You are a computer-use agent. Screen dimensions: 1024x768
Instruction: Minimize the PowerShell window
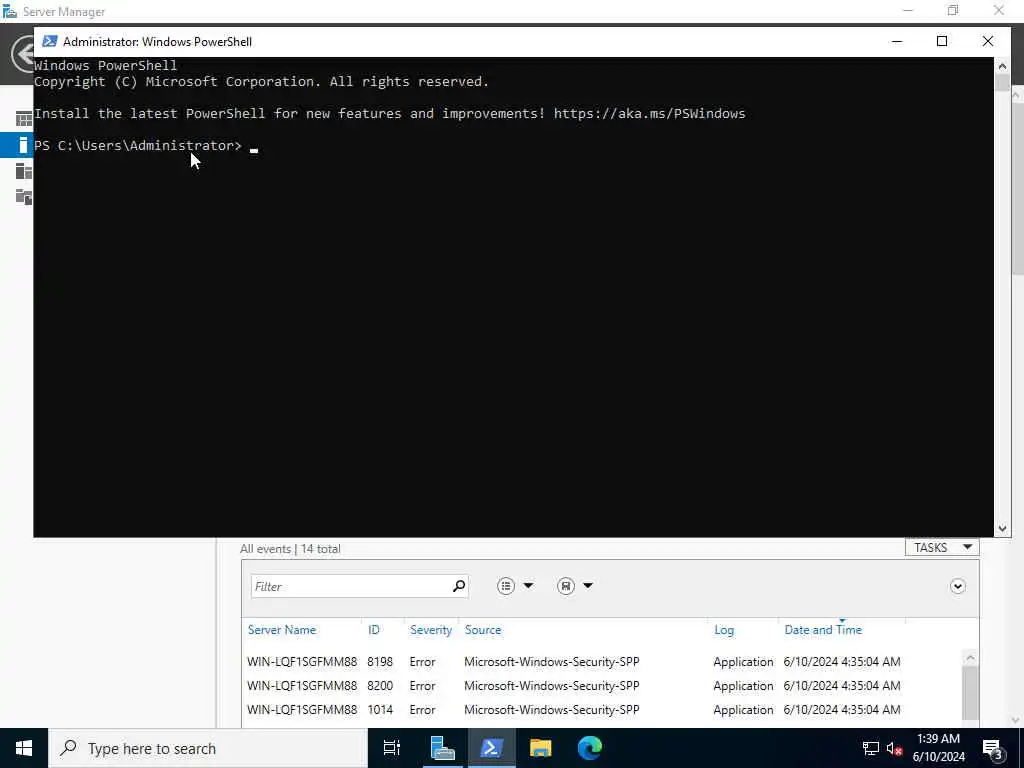[x=897, y=41]
